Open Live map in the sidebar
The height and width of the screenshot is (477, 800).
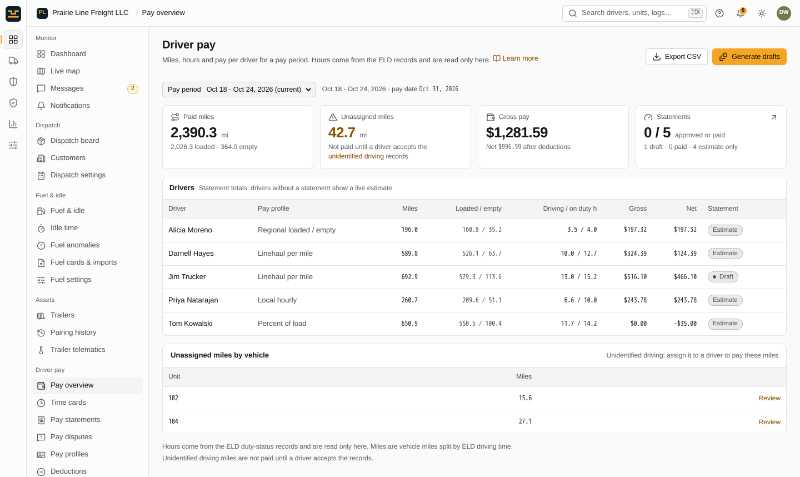(89, 71)
